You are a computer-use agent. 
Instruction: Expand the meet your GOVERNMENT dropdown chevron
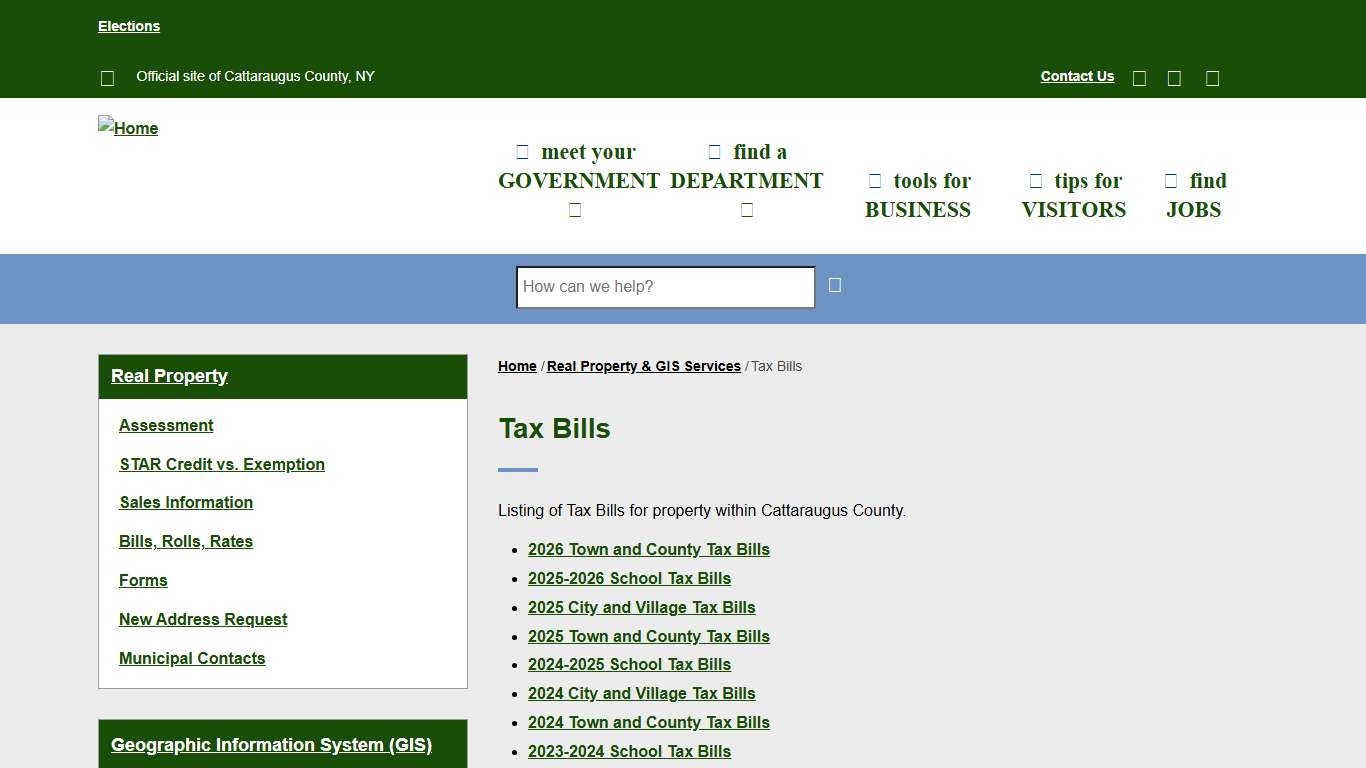tap(575, 209)
